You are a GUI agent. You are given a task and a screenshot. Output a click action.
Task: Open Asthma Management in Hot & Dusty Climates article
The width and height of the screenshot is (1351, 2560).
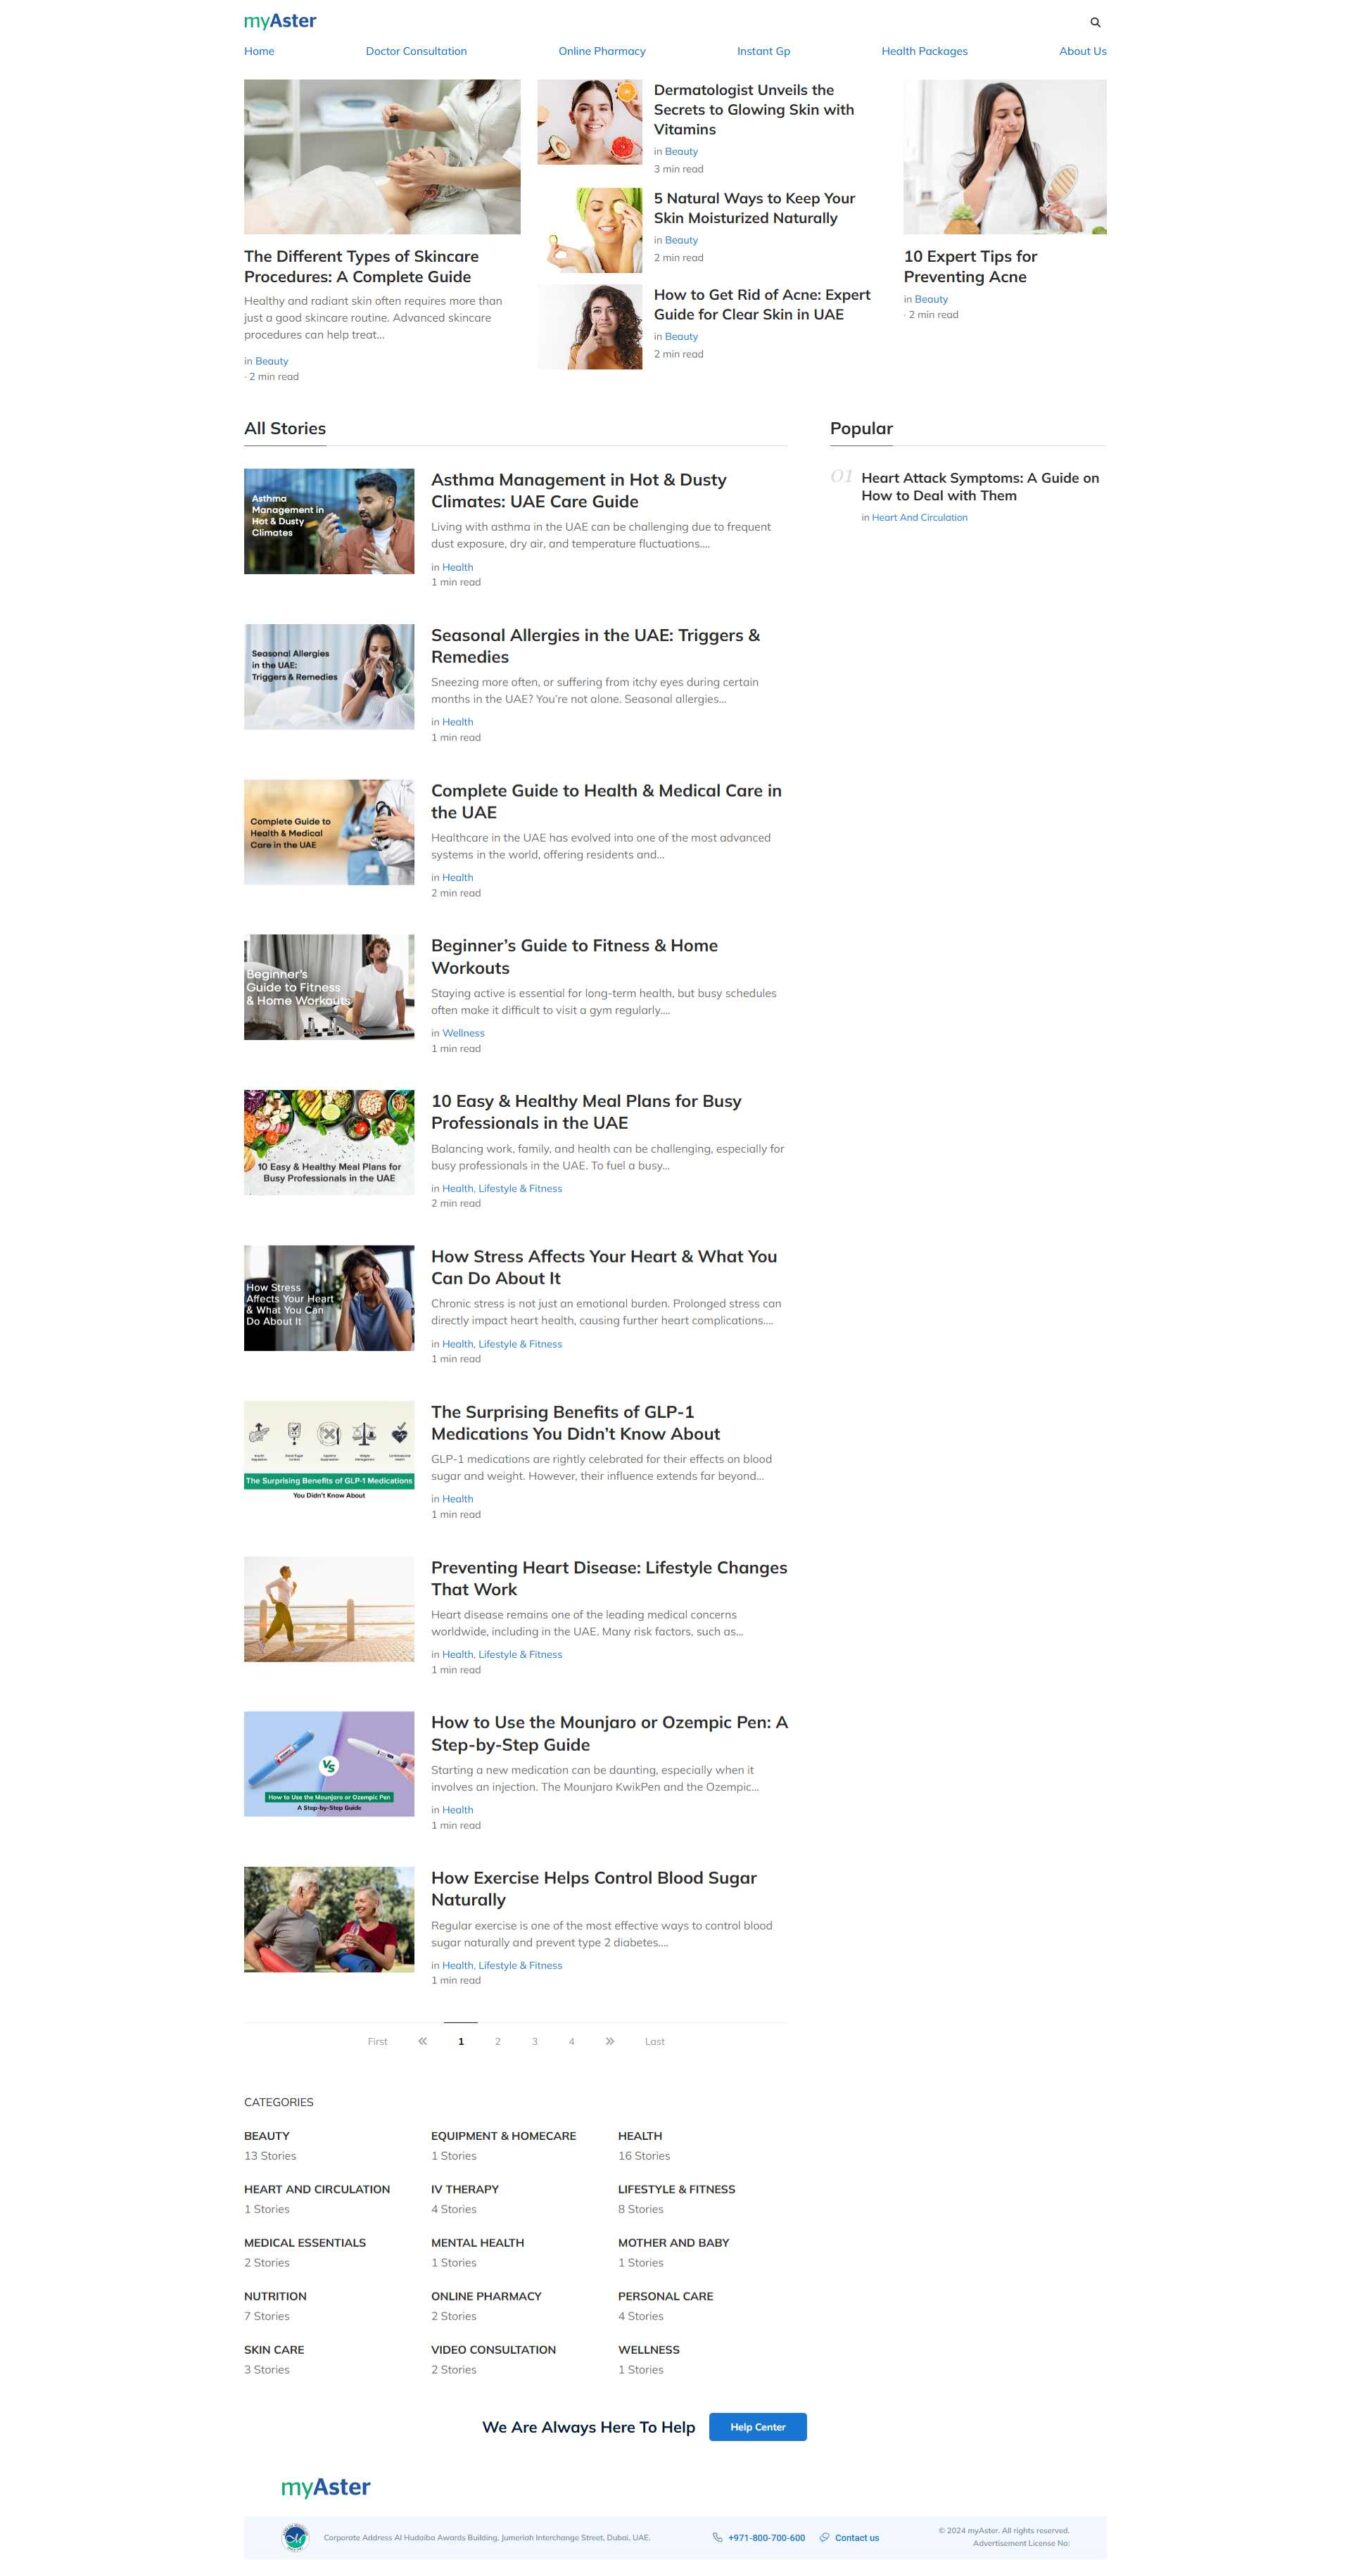[x=578, y=490]
